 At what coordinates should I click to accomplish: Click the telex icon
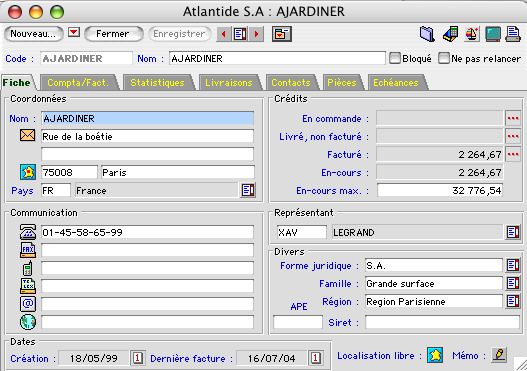[x=28, y=286]
